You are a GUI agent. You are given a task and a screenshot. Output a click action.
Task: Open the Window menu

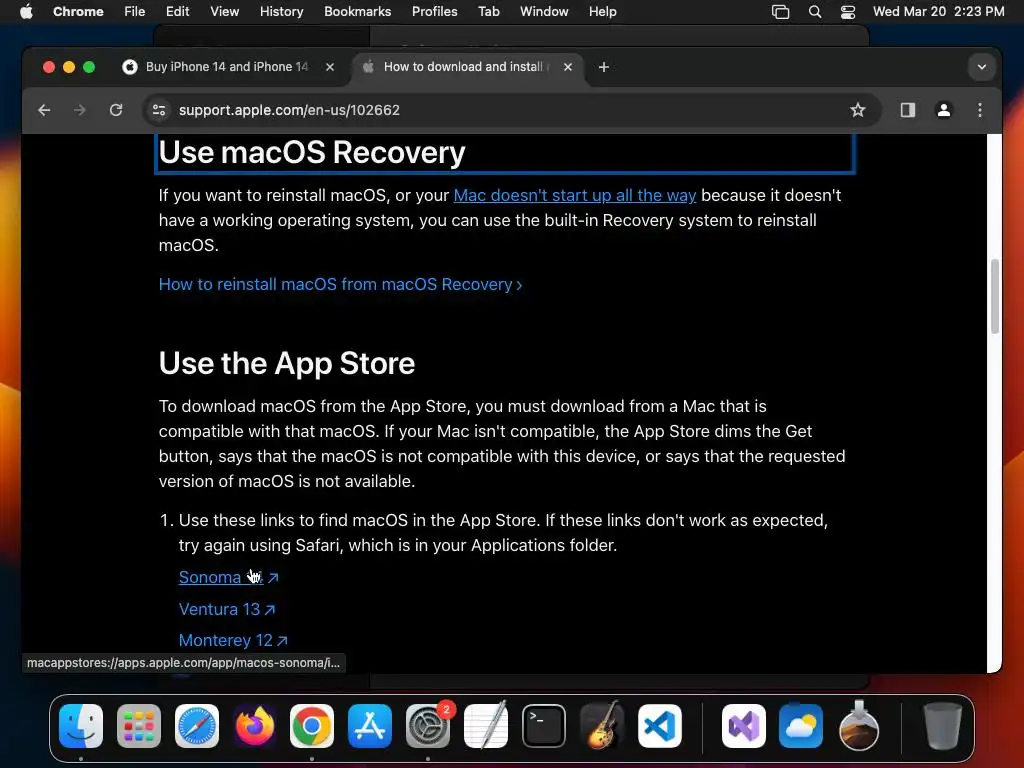(x=543, y=12)
